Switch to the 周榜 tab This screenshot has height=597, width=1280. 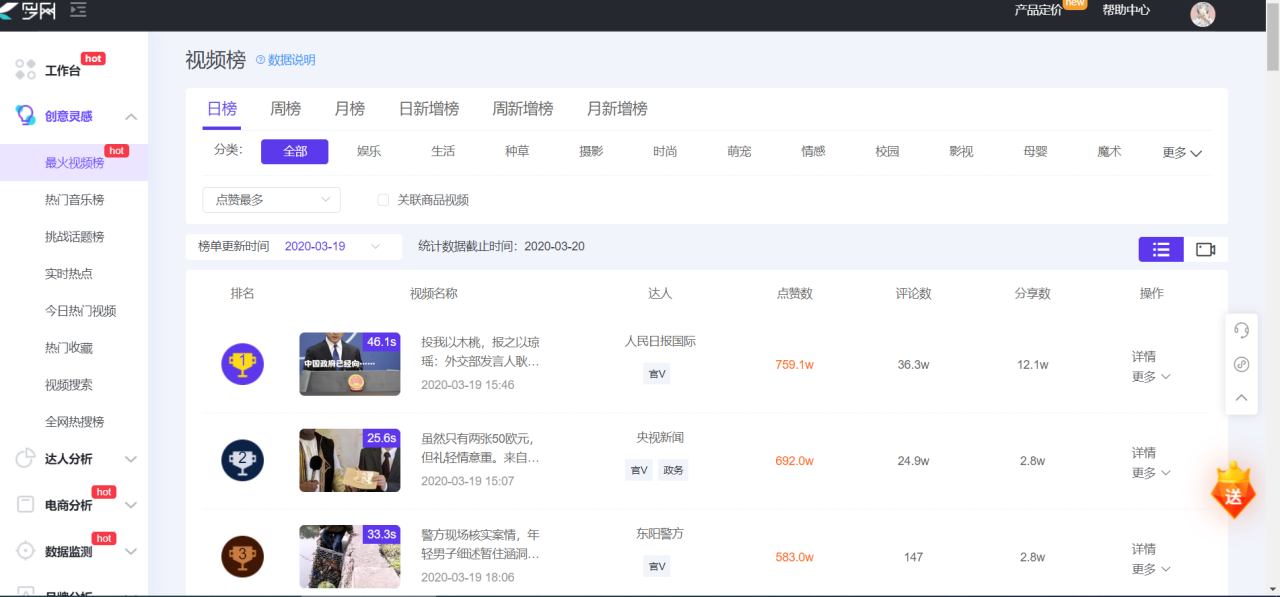285,109
